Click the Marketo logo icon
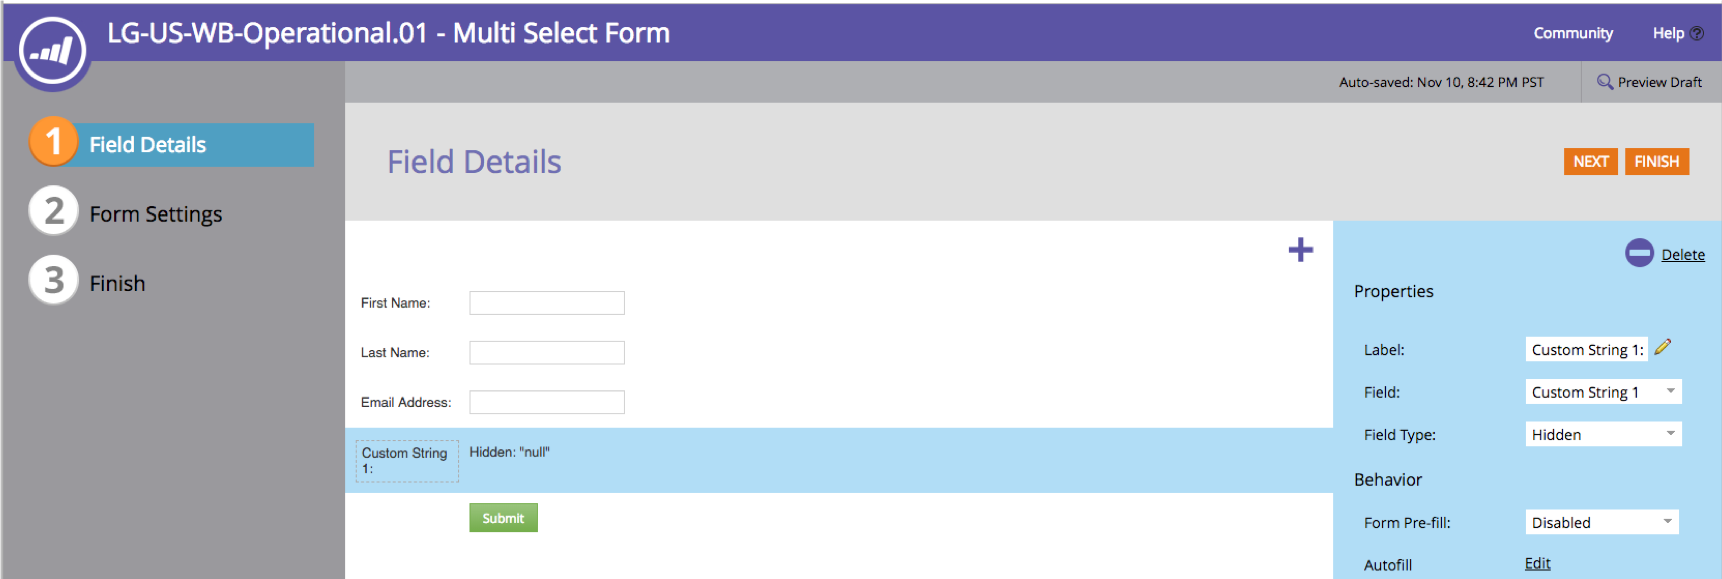This screenshot has width=1722, height=579. pos(53,50)
